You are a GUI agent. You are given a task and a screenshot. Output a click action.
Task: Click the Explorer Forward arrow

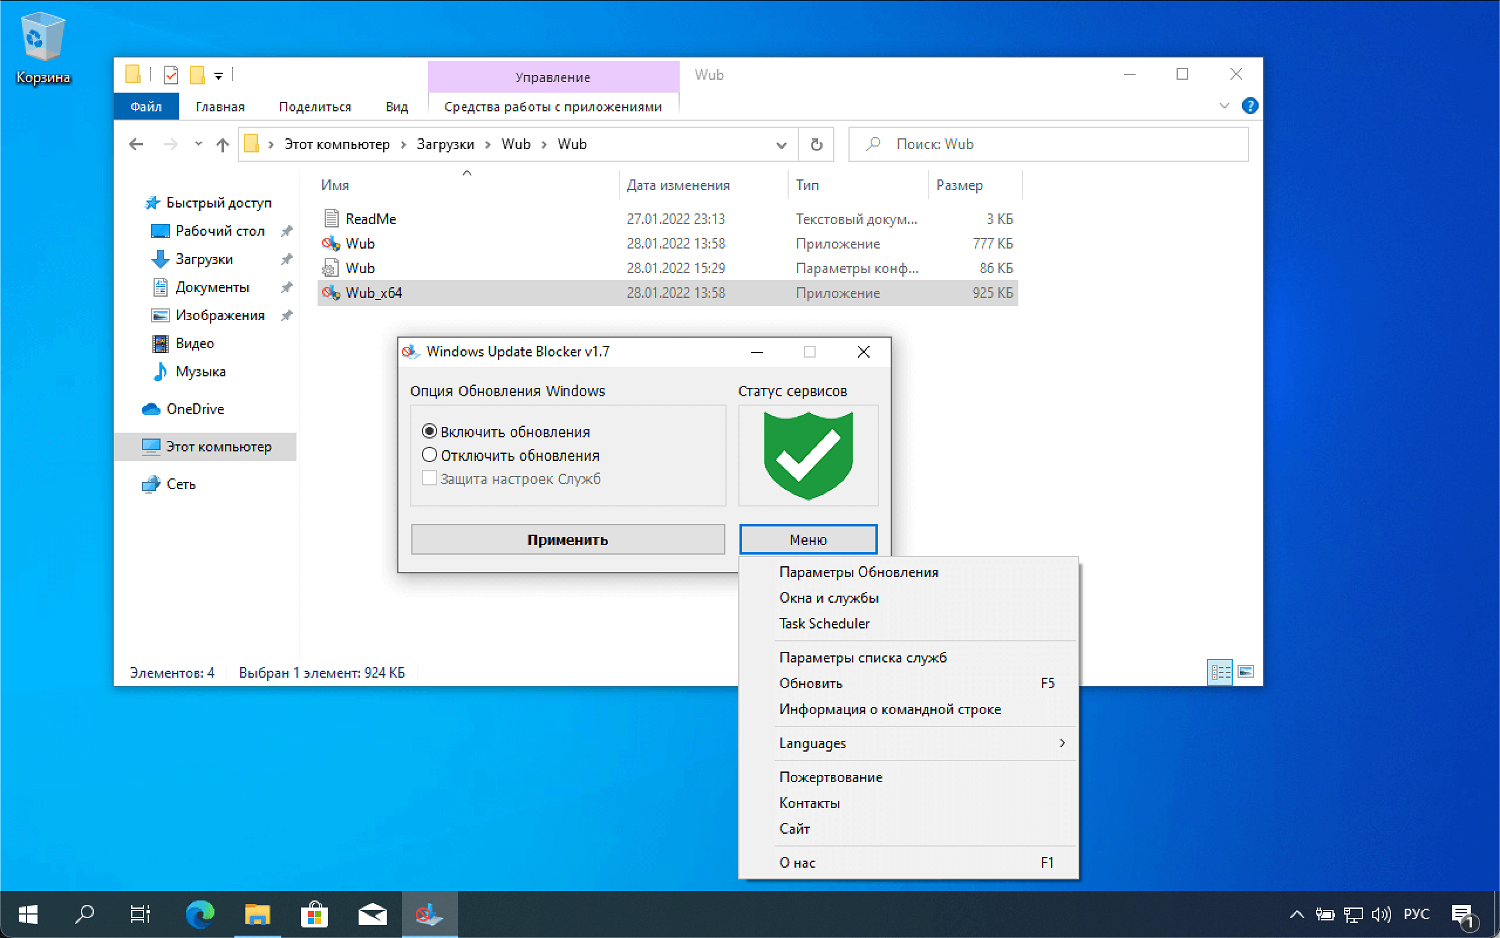[171, 144]
